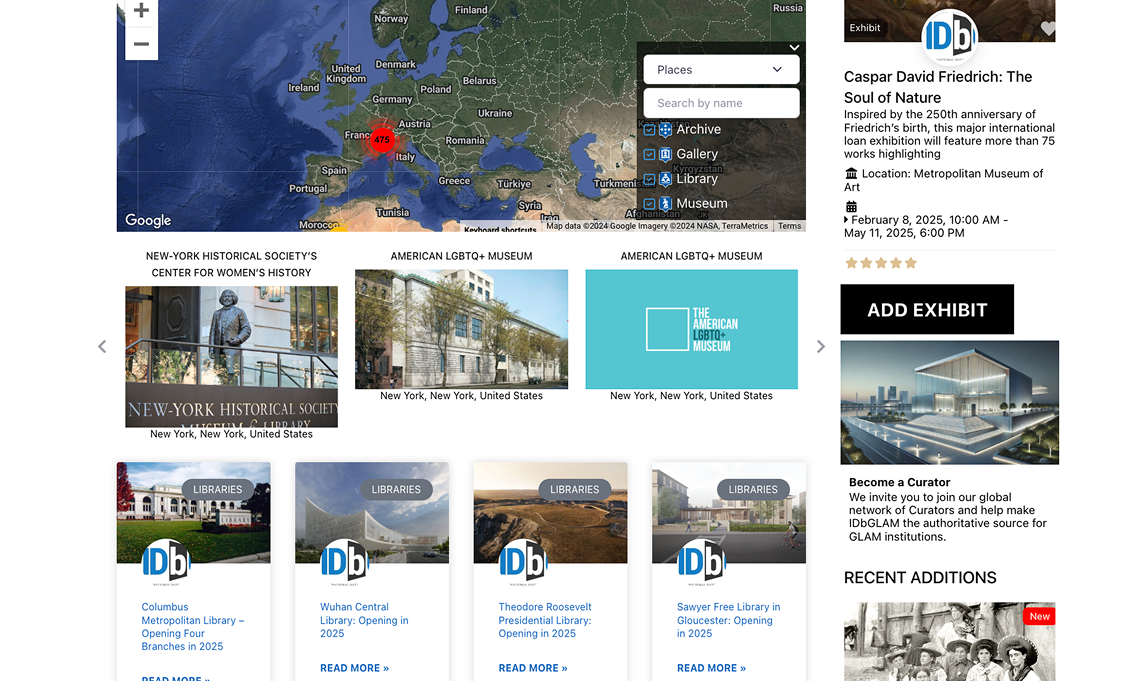Open Sawyer Free Library article link
The image size is (1131, 681).
pos(729,620)
